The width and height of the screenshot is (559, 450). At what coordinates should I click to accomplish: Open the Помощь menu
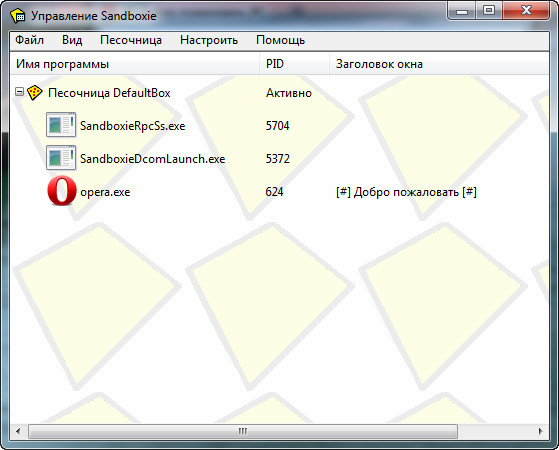pyautogui.click(x=281, y=40)
